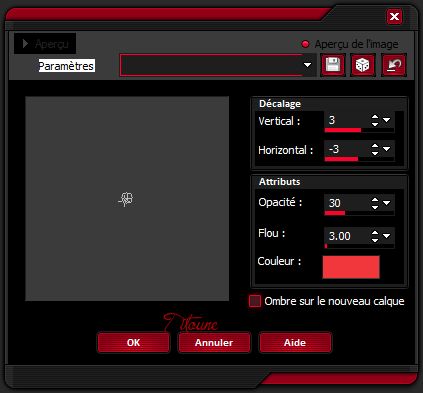This screenshot has height=393, width=423.
Task: Open the Couleur red color swatch
Action: pos(351,267)
